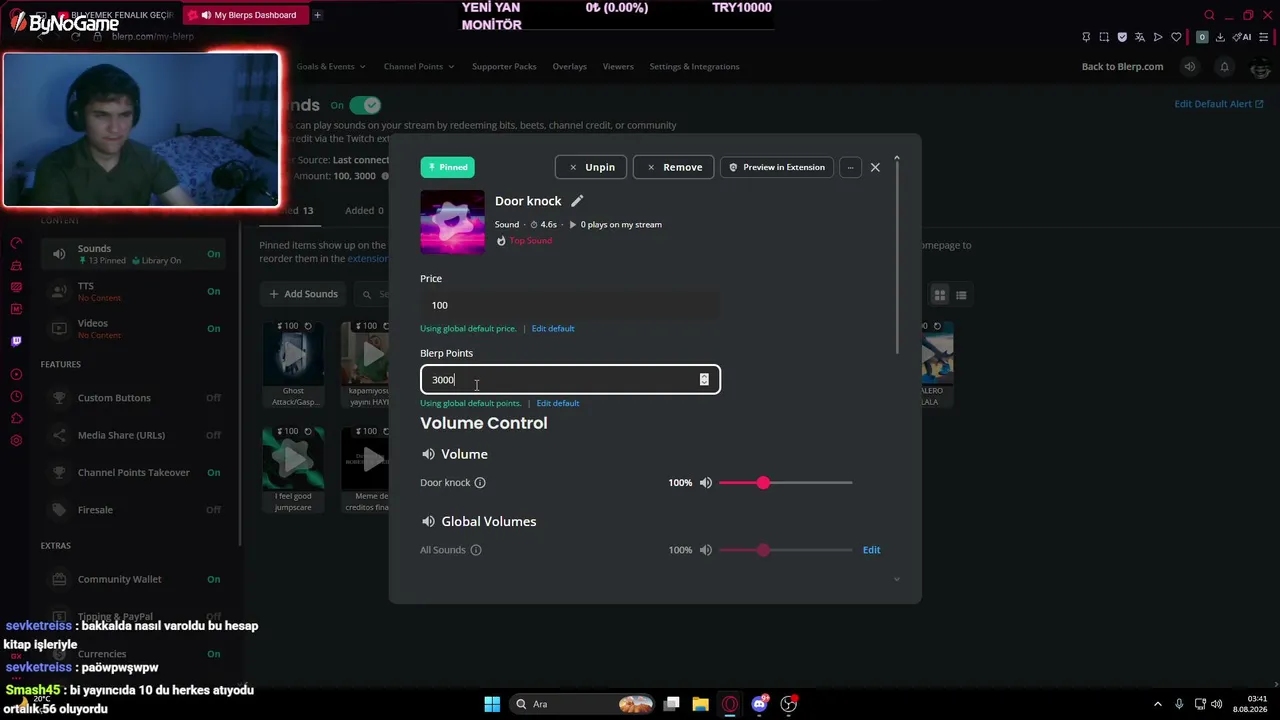1280x720 pixels.
Task: Adjust the All Sounds global volume slider
Action: click(785, 550)
